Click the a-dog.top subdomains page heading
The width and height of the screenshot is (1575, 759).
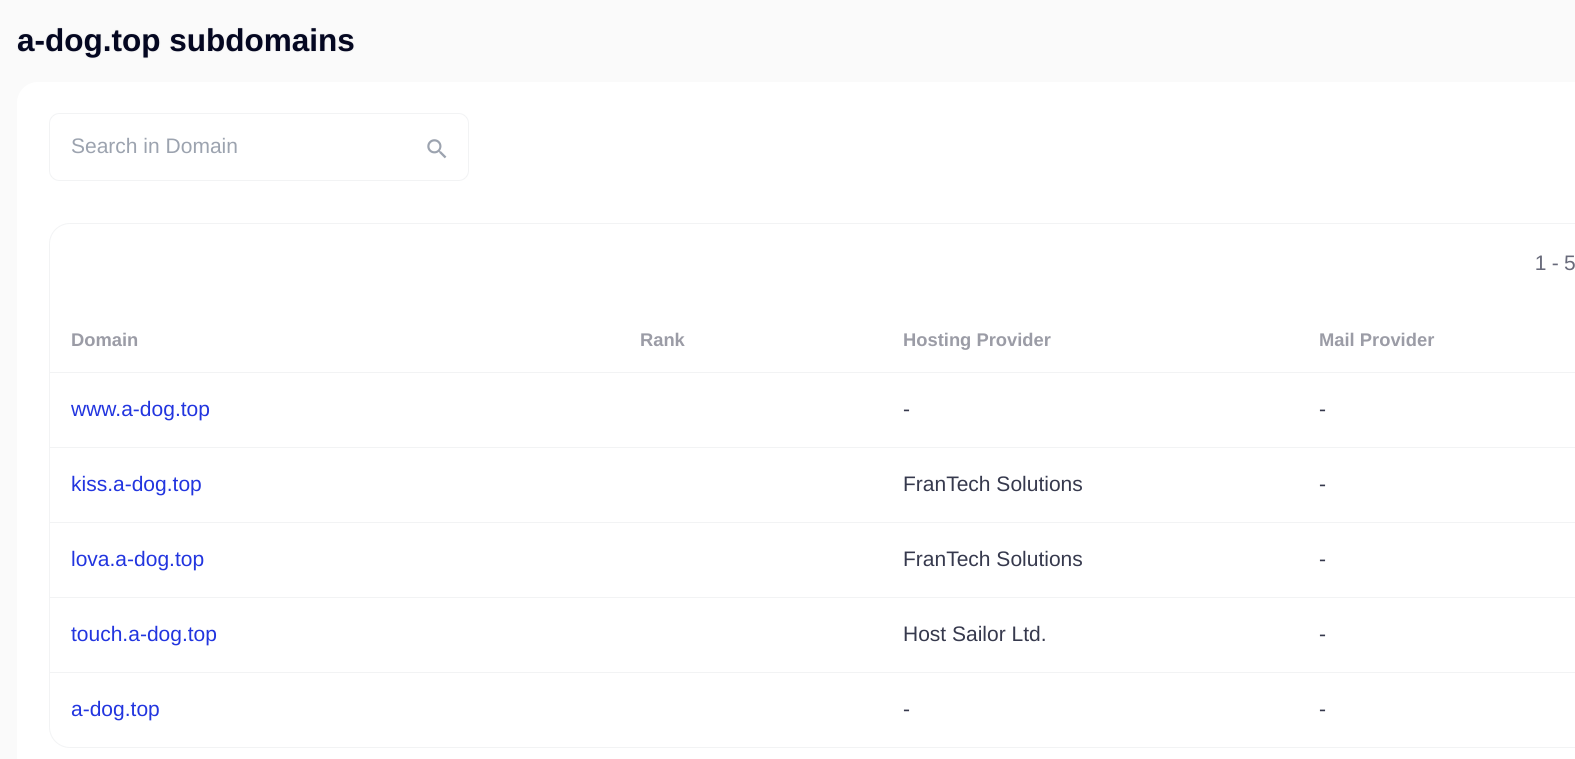(x=185, y=41)
